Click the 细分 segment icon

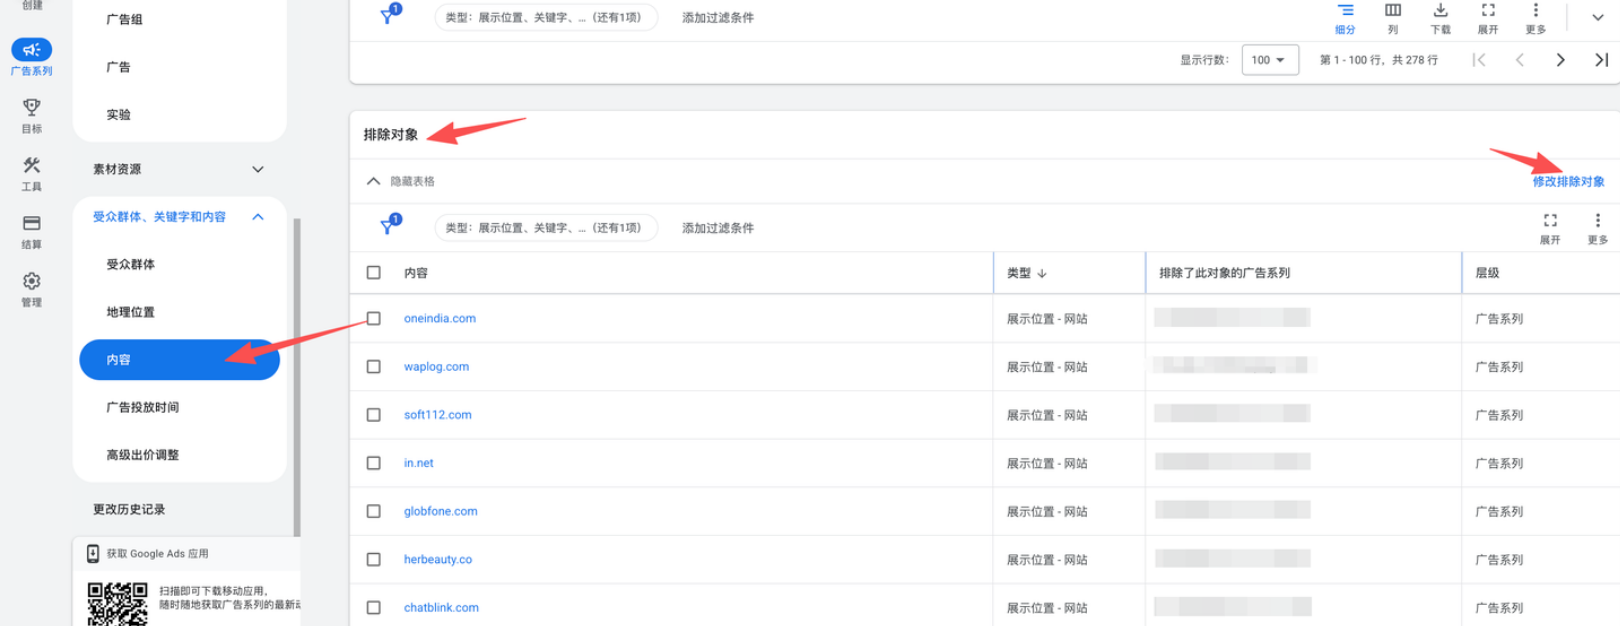coord(1345,11)
